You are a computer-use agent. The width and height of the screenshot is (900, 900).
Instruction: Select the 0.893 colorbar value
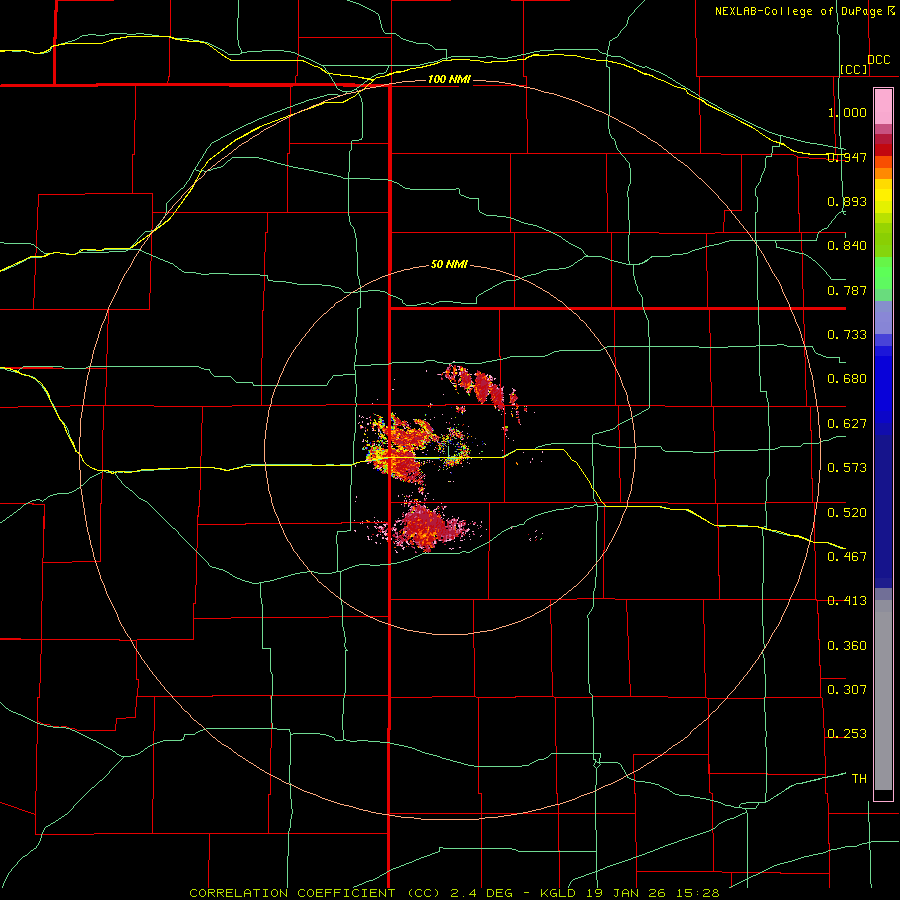(x=847, y=201)
